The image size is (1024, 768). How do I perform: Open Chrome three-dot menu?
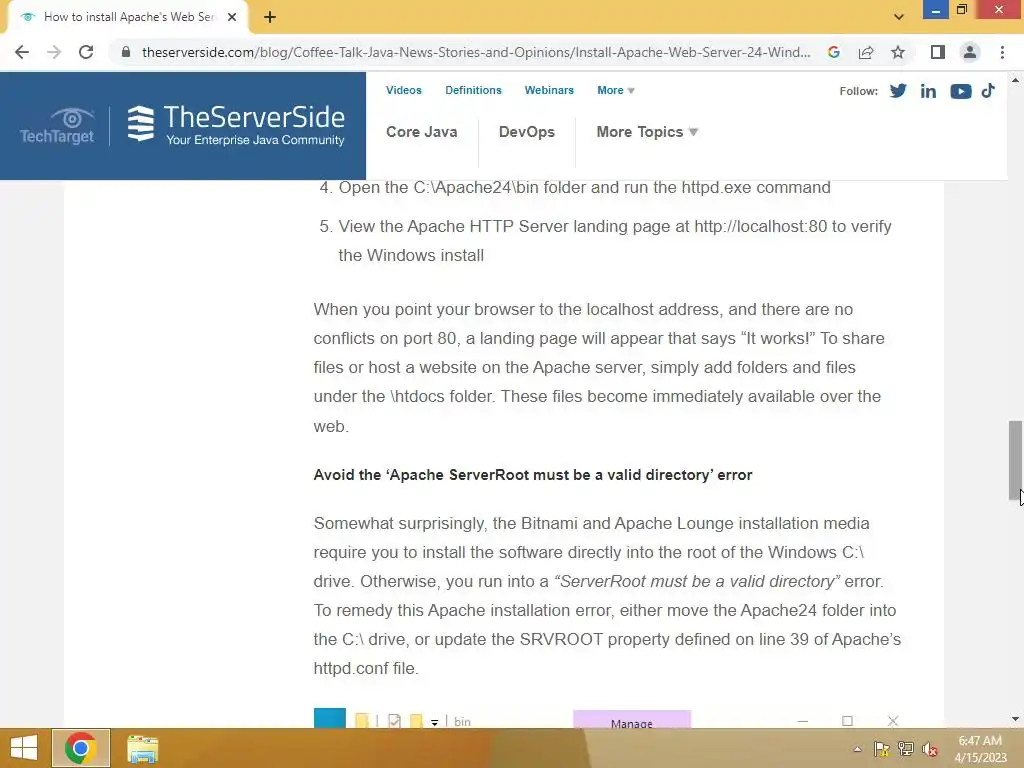pos(1002,52)
